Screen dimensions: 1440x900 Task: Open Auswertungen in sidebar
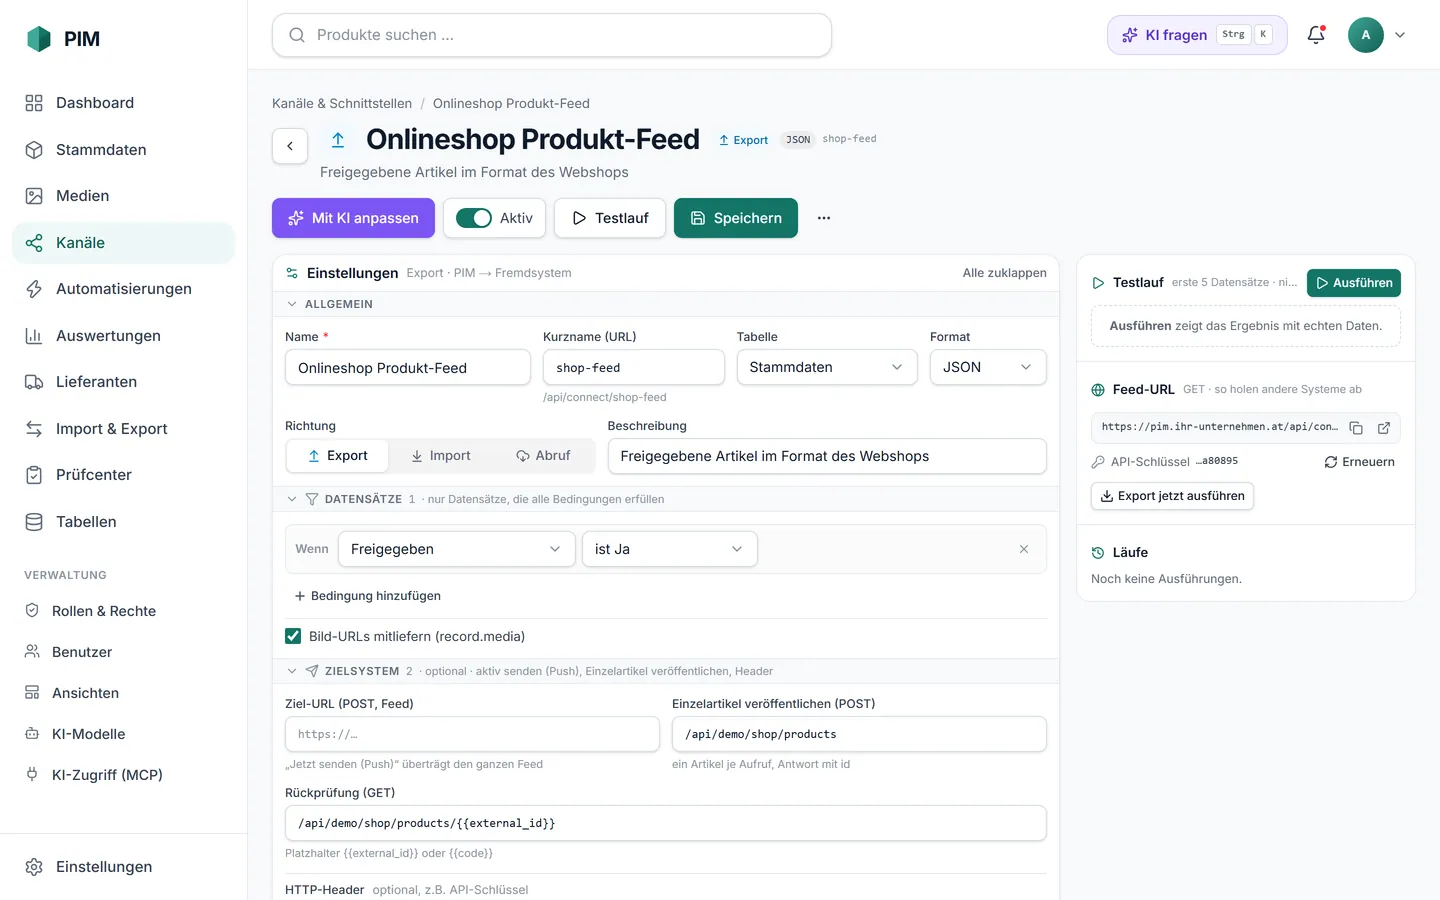coord(123,336)
